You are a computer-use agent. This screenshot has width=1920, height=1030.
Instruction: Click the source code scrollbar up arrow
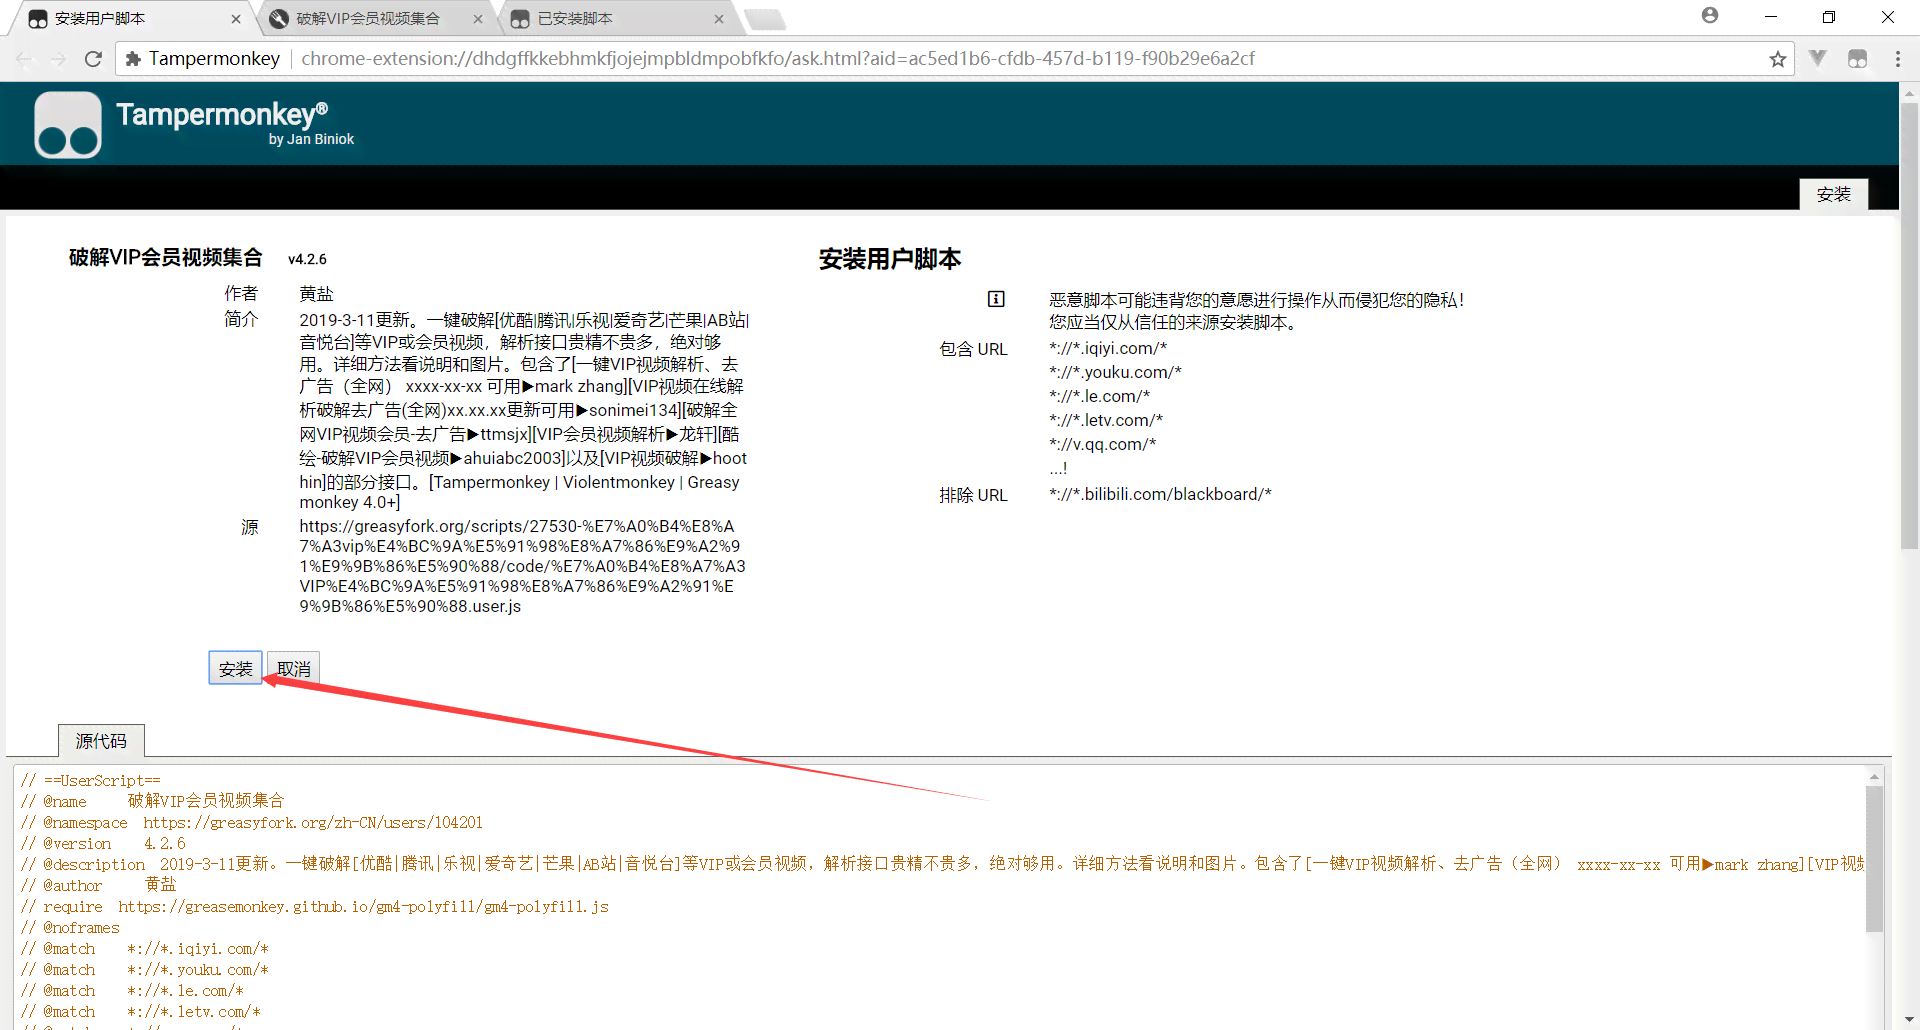pyautogui.click(x=1874, y=776)
